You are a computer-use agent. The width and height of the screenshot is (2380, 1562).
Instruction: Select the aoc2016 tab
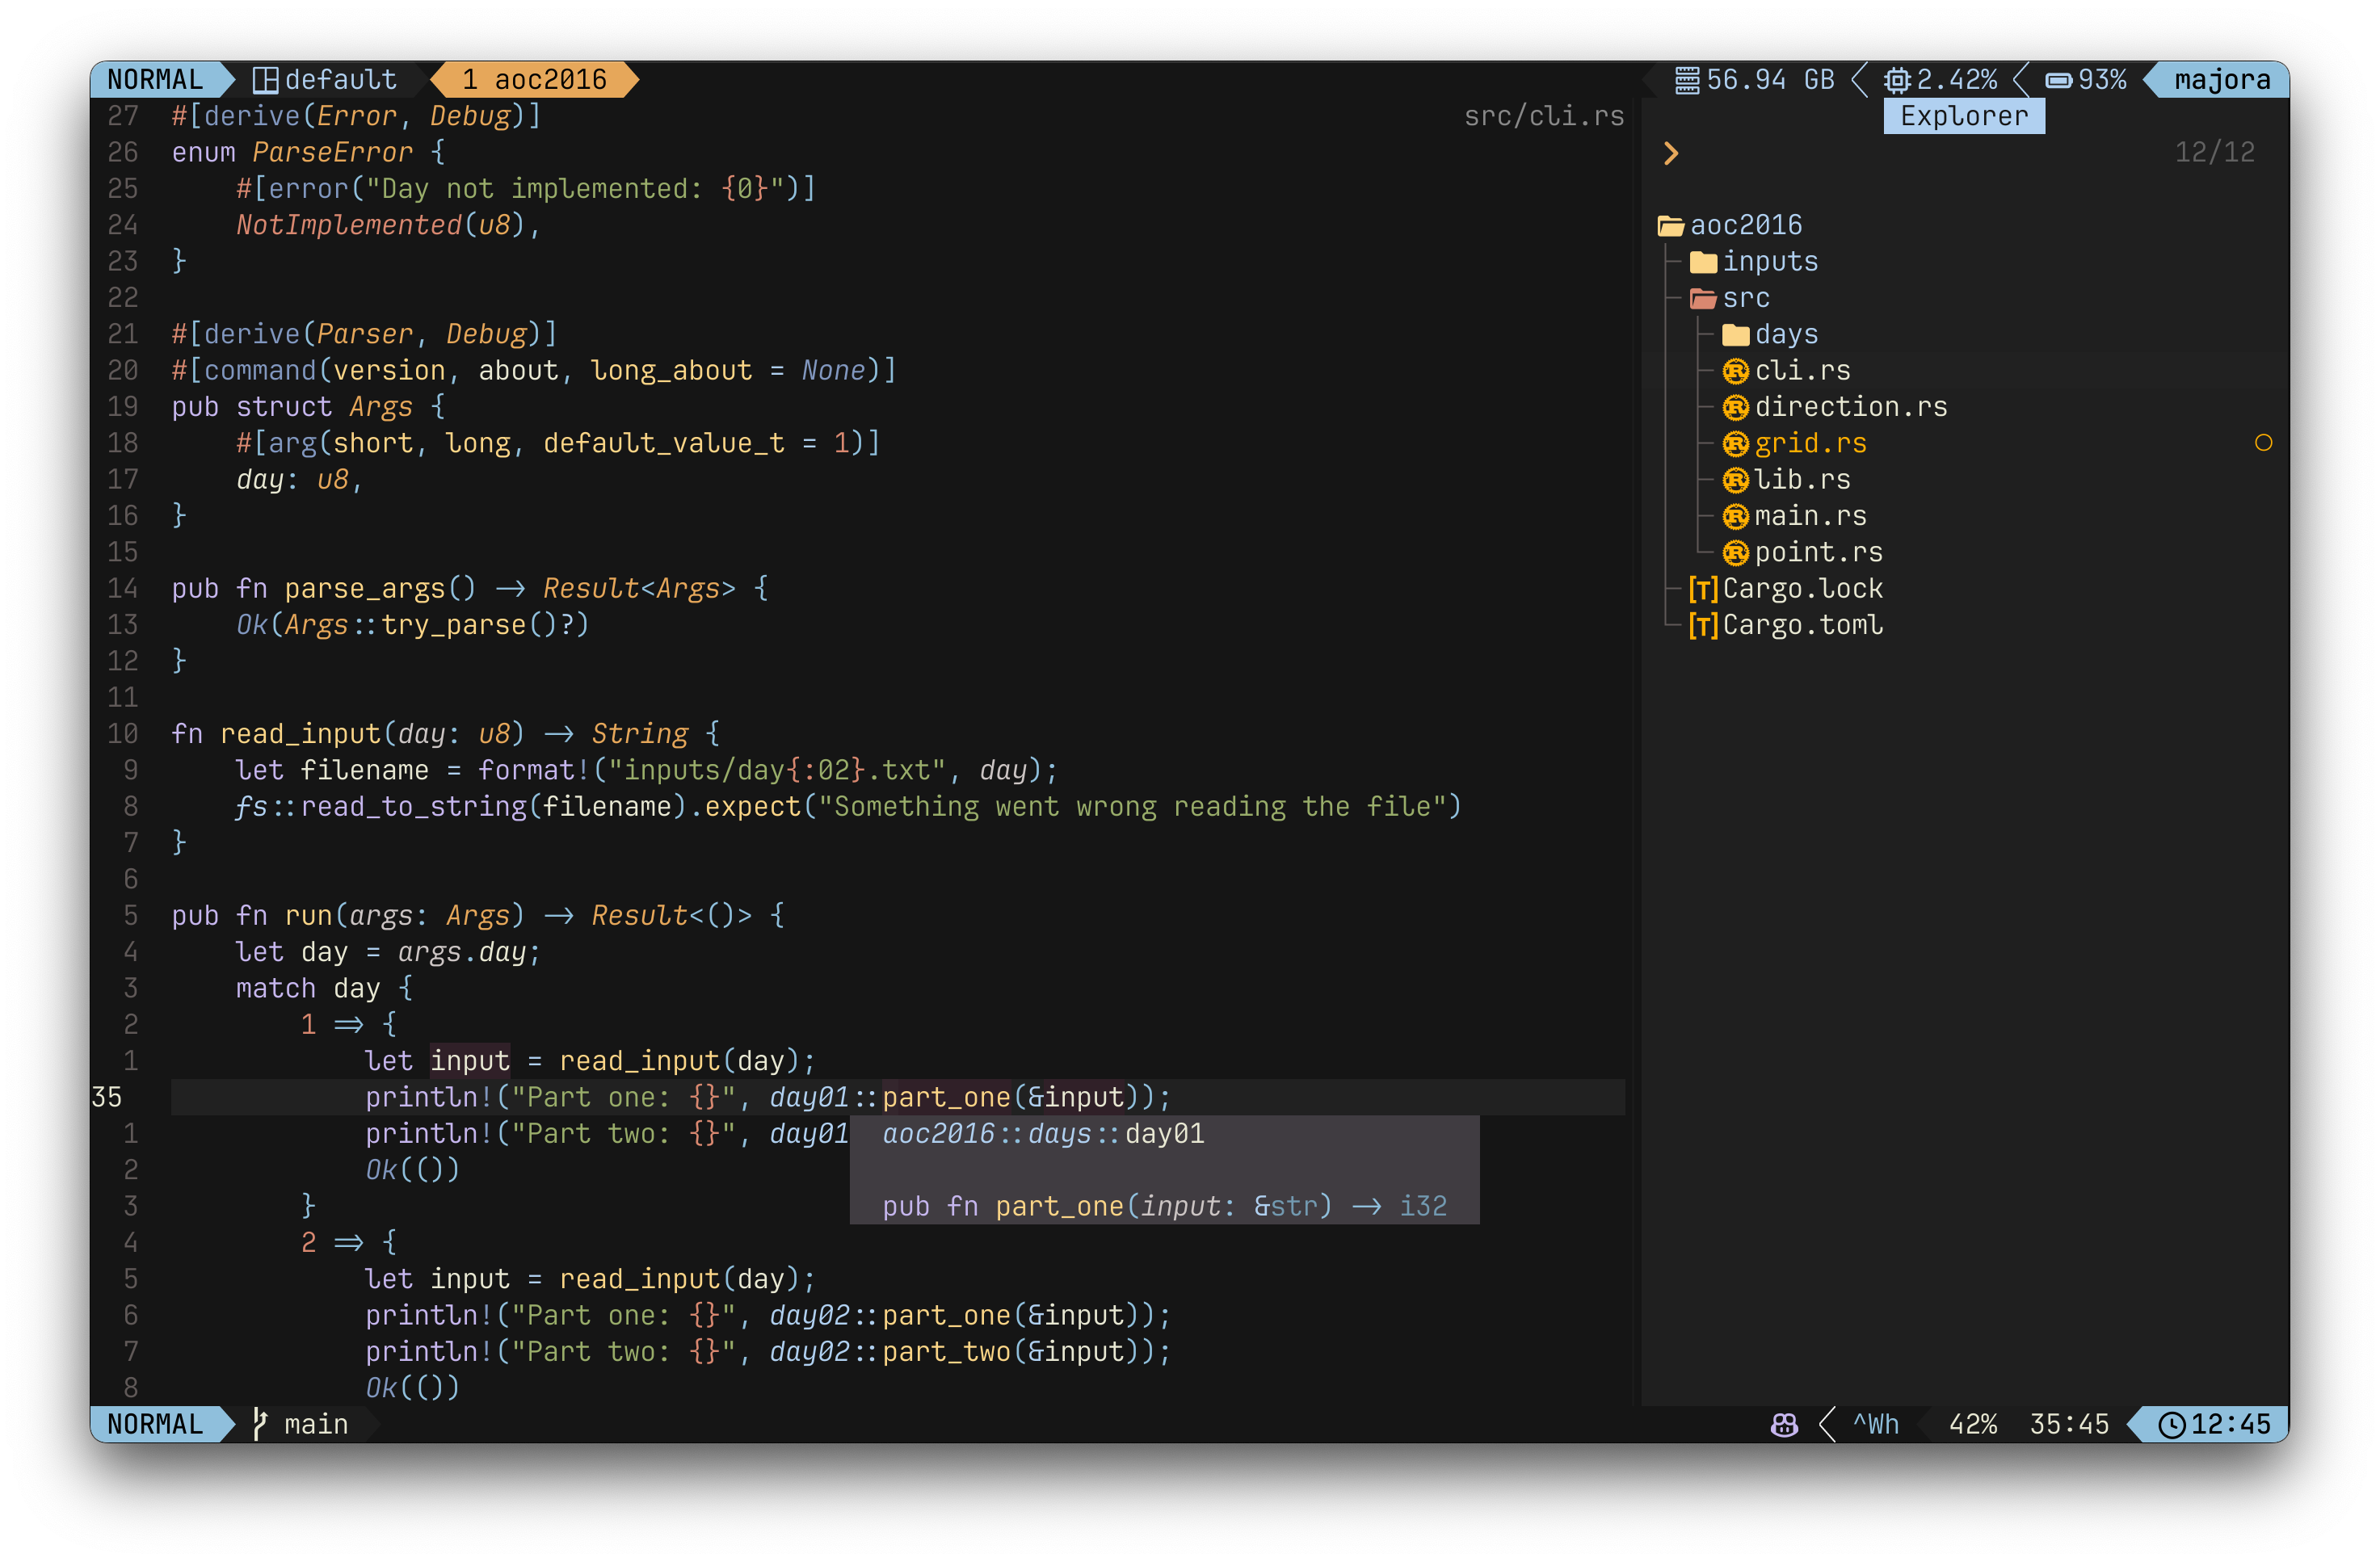coord(534,80)
